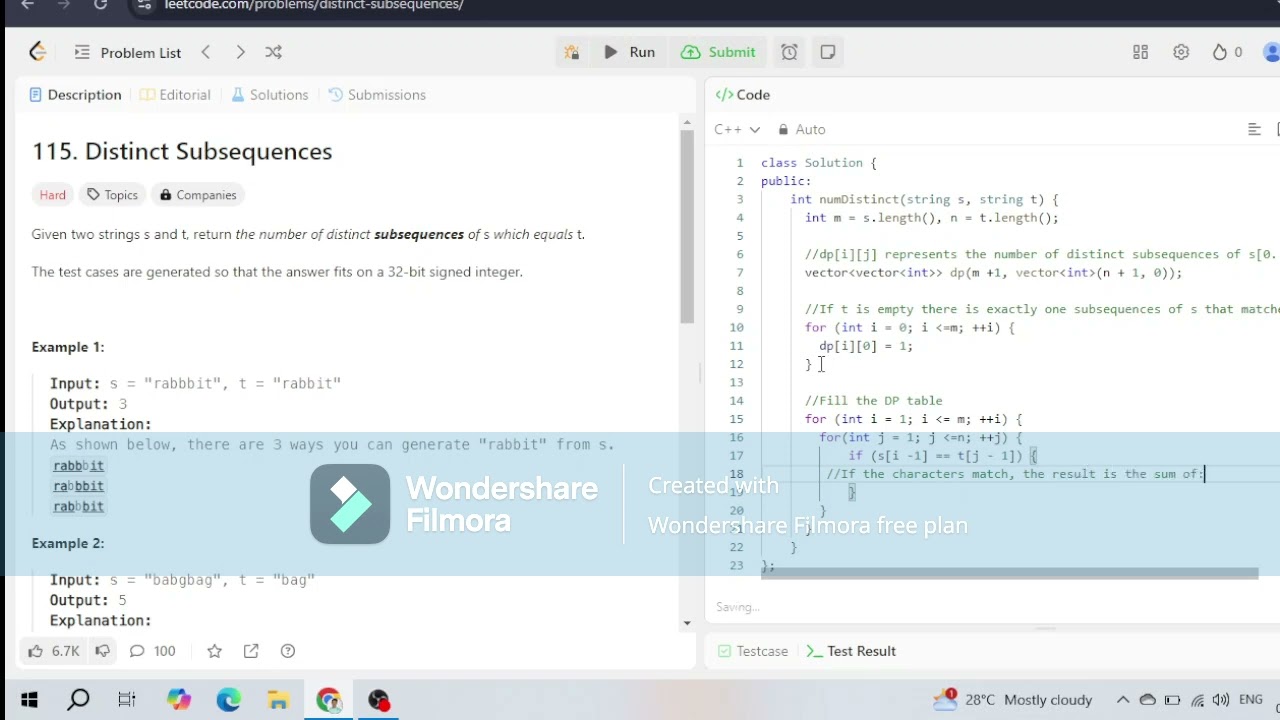The image size is (1280, 720).
Task: Click the Hard difficulty tag
Action: pos(53,195)
